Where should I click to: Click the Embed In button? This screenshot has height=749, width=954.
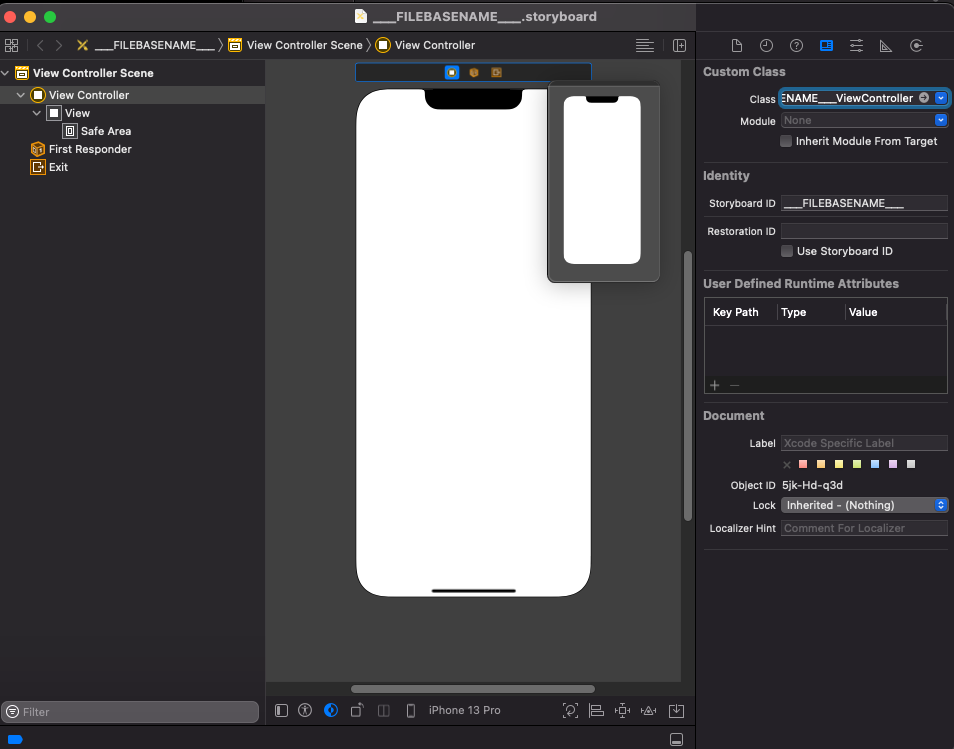coord(676,711)
